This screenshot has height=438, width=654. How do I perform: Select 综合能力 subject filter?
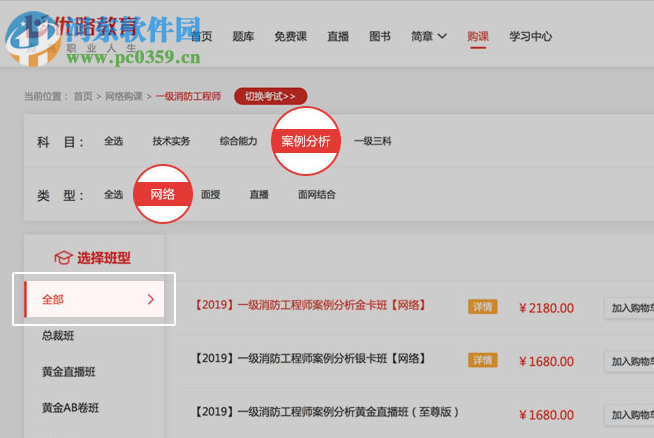click(x=238, y=141)
